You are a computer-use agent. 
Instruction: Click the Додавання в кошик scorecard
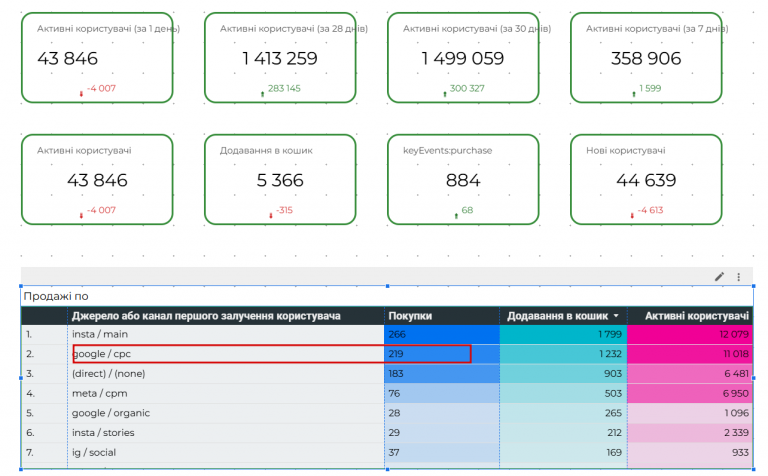click(x=280, y=179)
